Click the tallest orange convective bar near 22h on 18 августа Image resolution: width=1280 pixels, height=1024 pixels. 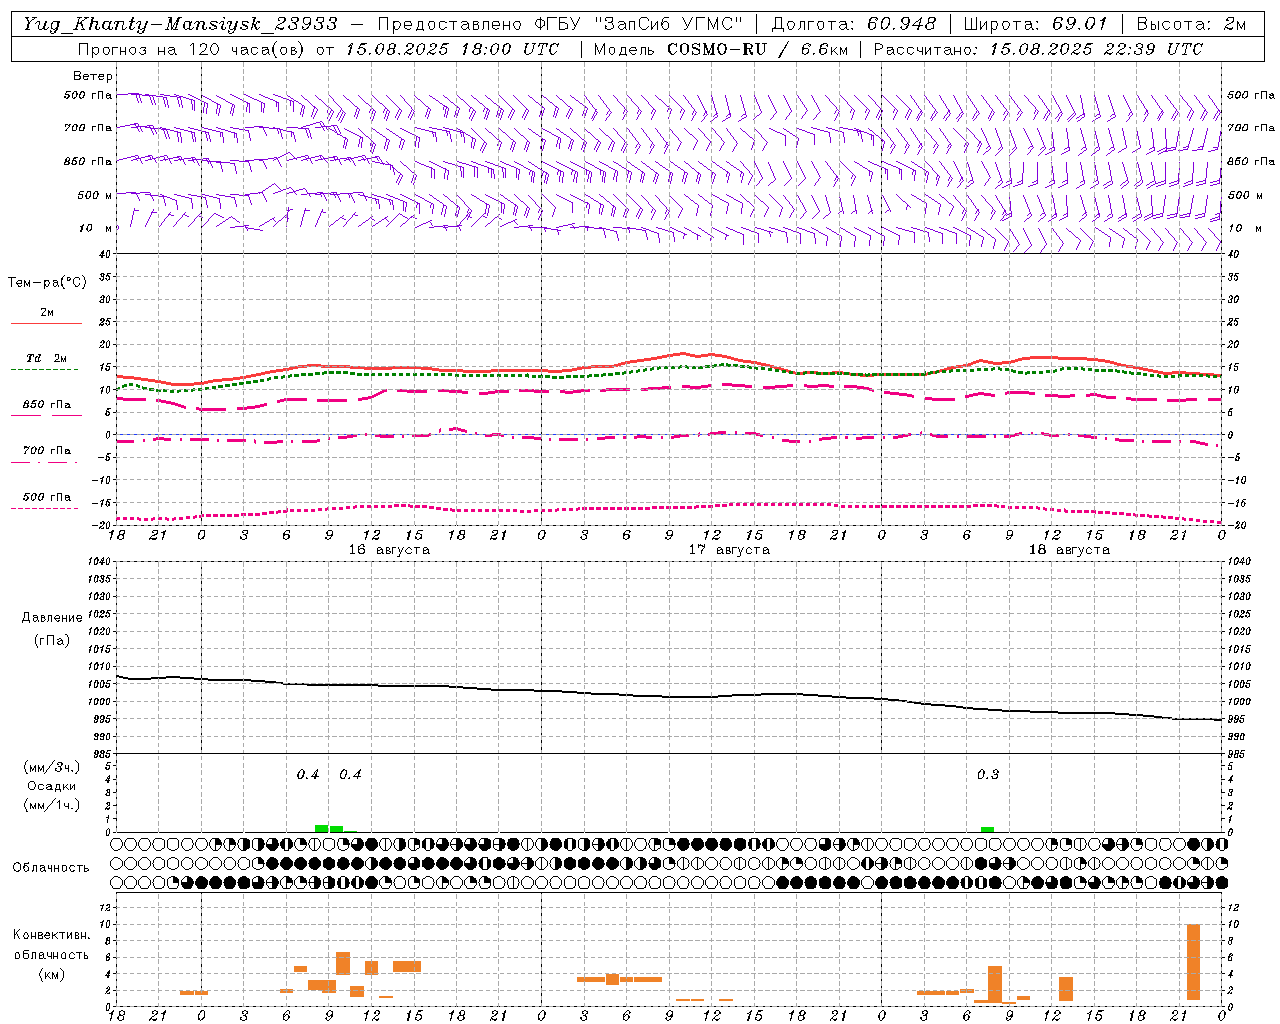point(1193,962)
